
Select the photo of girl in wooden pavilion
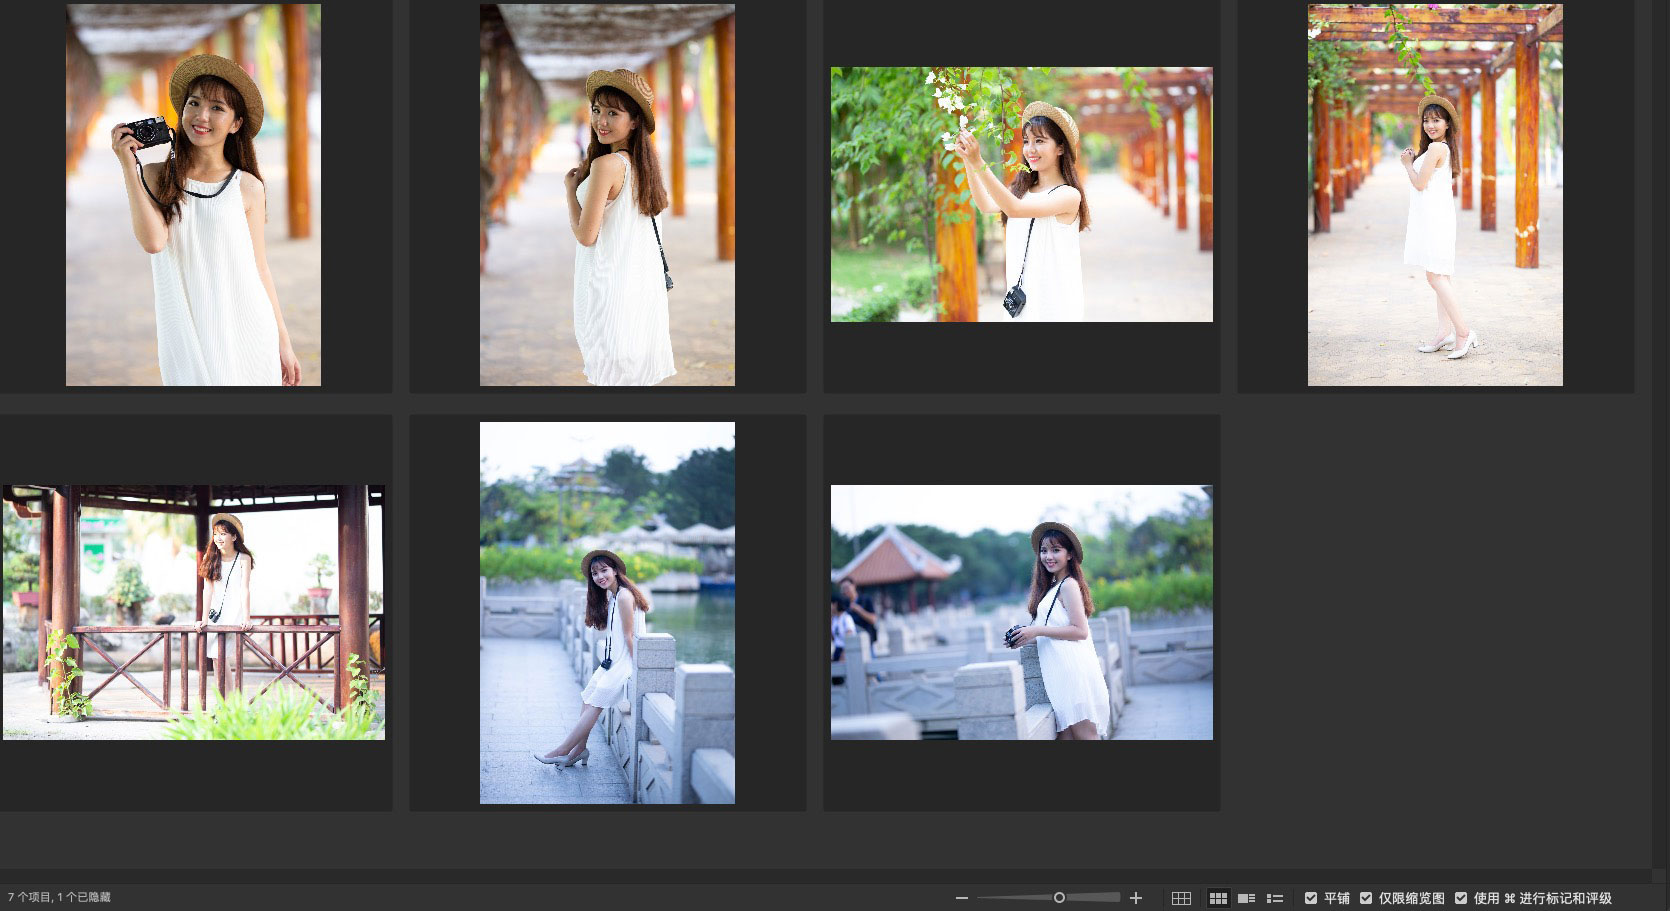point(193,612)
